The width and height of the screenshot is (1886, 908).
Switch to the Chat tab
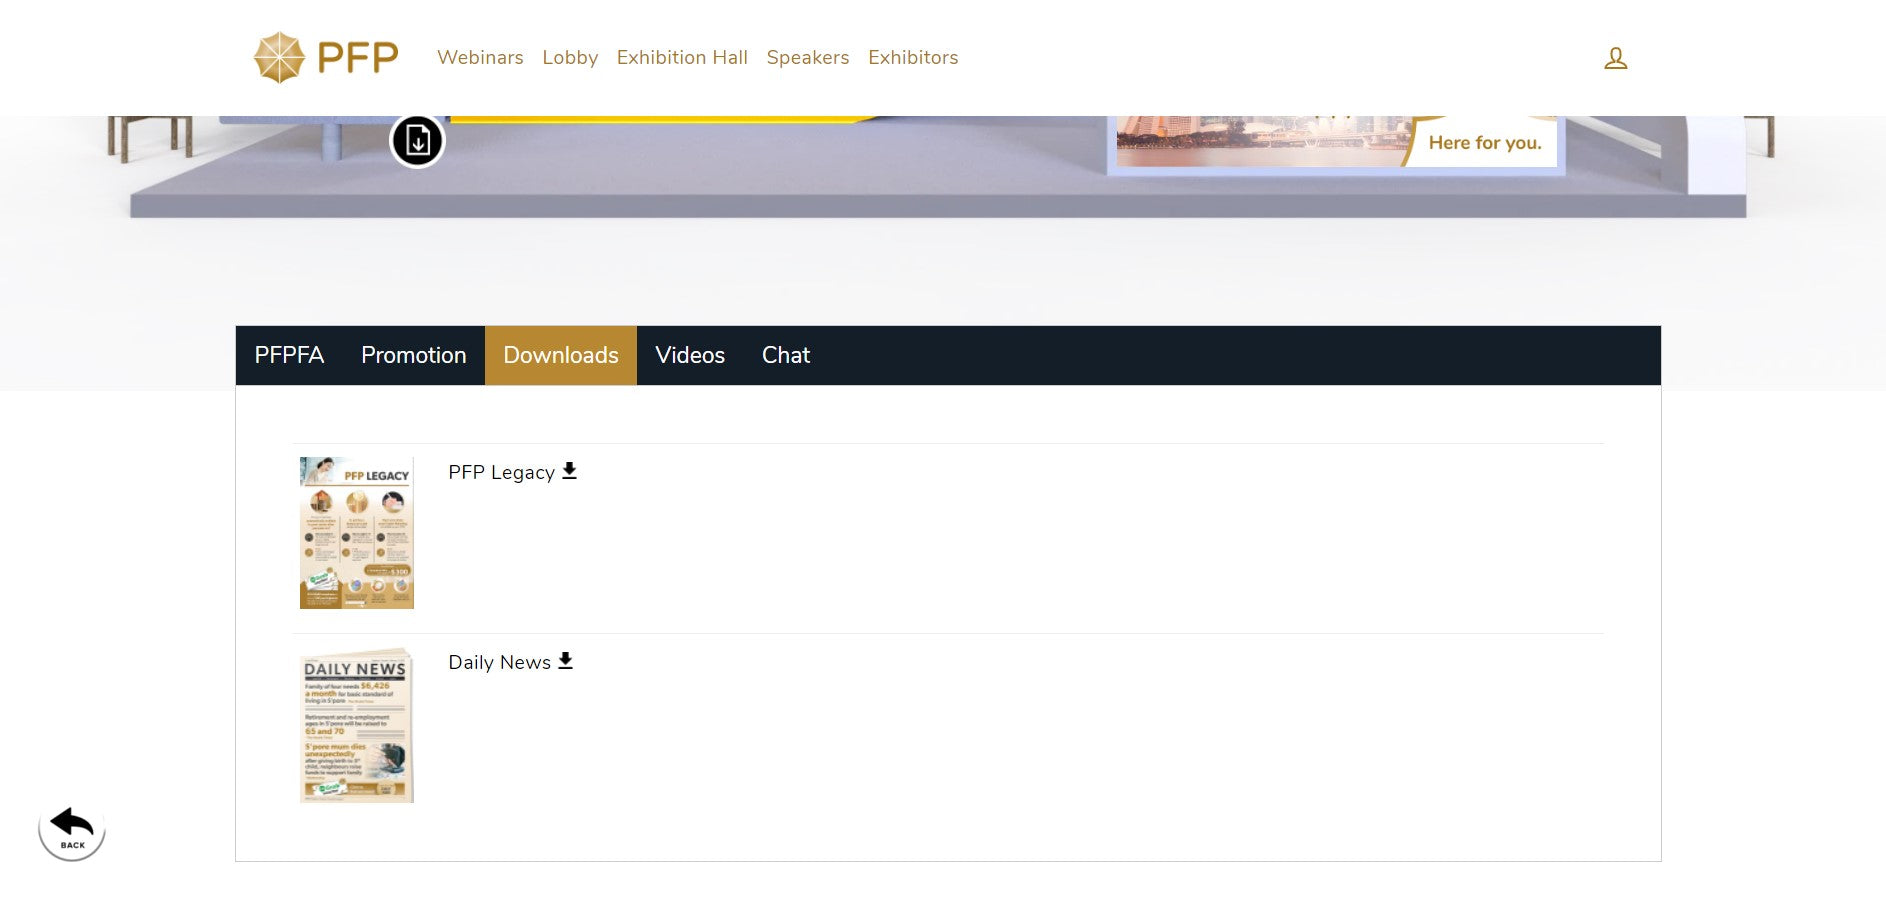(785, 355)
